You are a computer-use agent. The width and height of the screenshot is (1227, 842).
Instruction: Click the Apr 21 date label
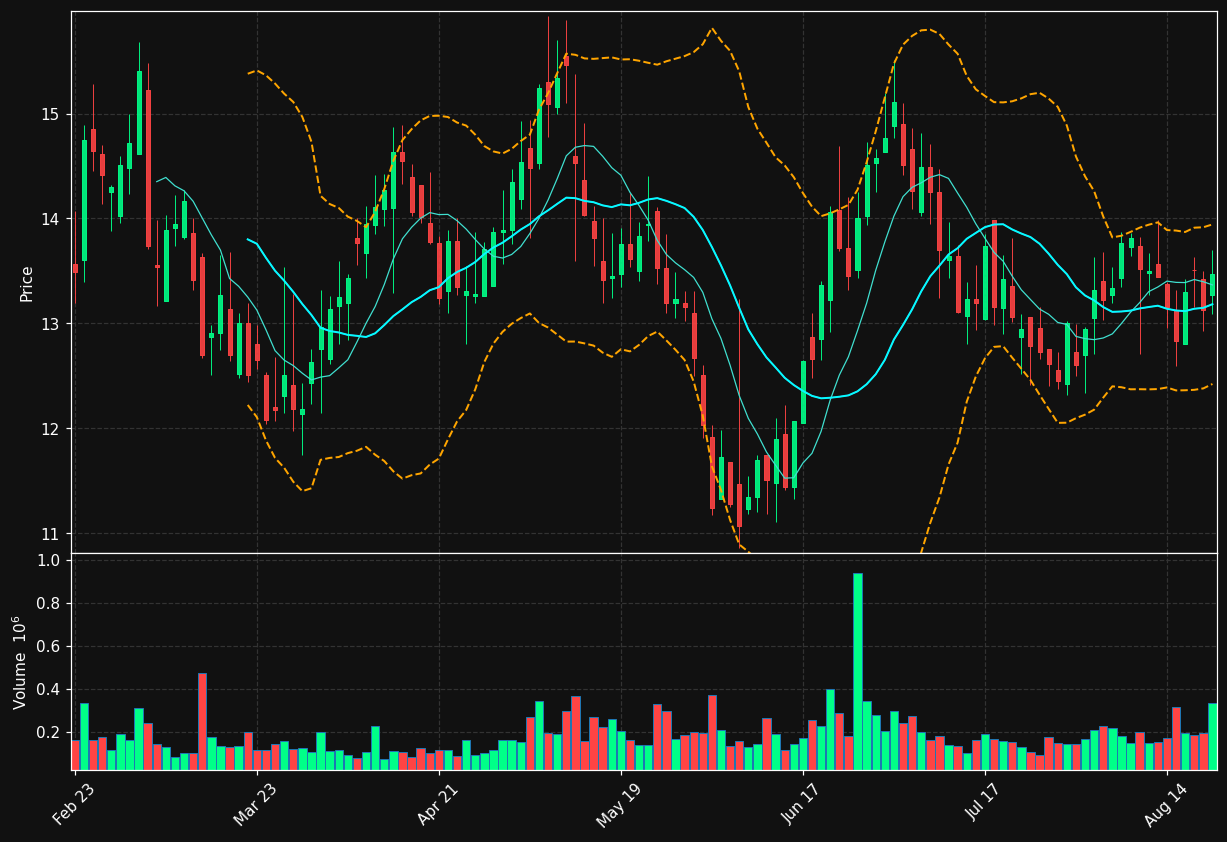(437, 803)
